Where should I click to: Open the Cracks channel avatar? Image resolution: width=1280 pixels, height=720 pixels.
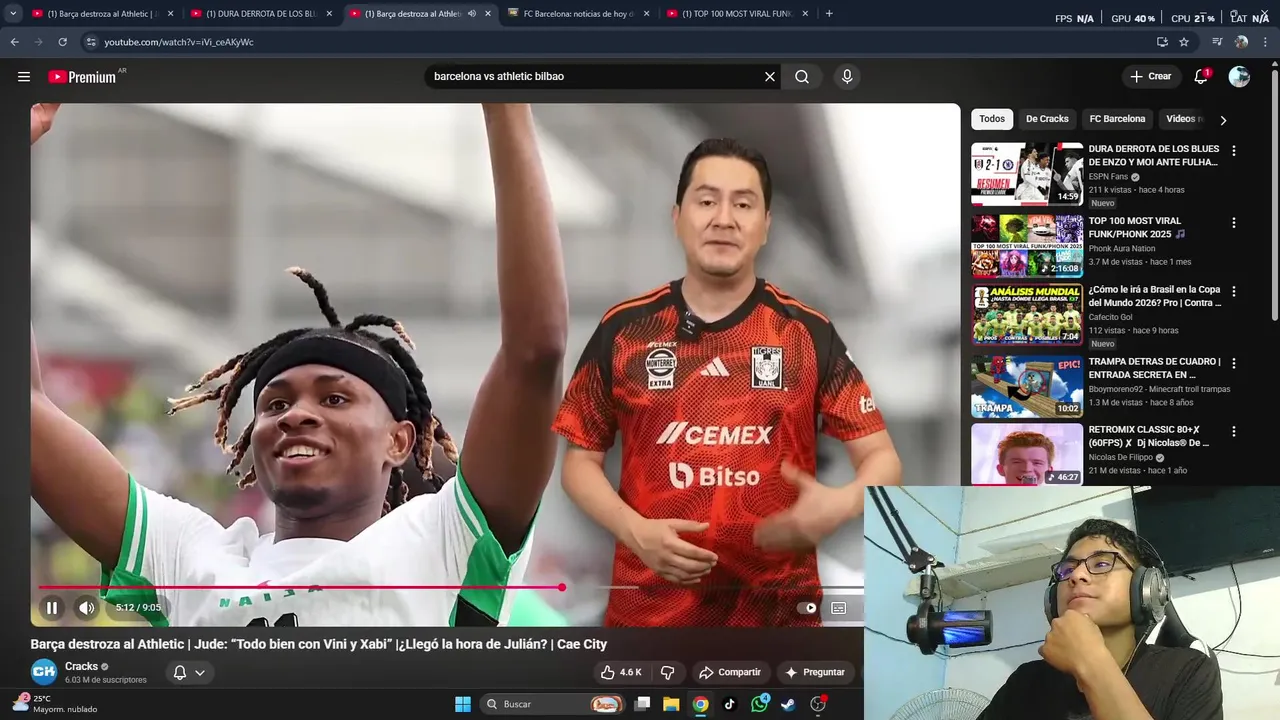(x=44, y=672)
